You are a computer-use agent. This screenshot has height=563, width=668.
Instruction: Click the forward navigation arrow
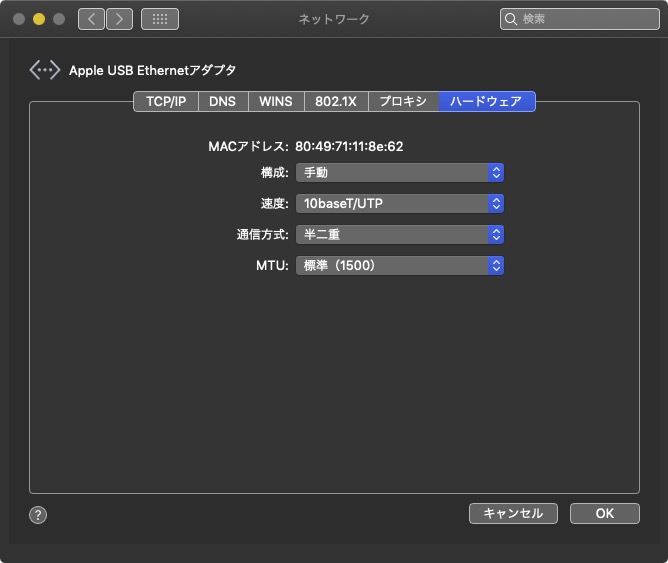(119, 19)
